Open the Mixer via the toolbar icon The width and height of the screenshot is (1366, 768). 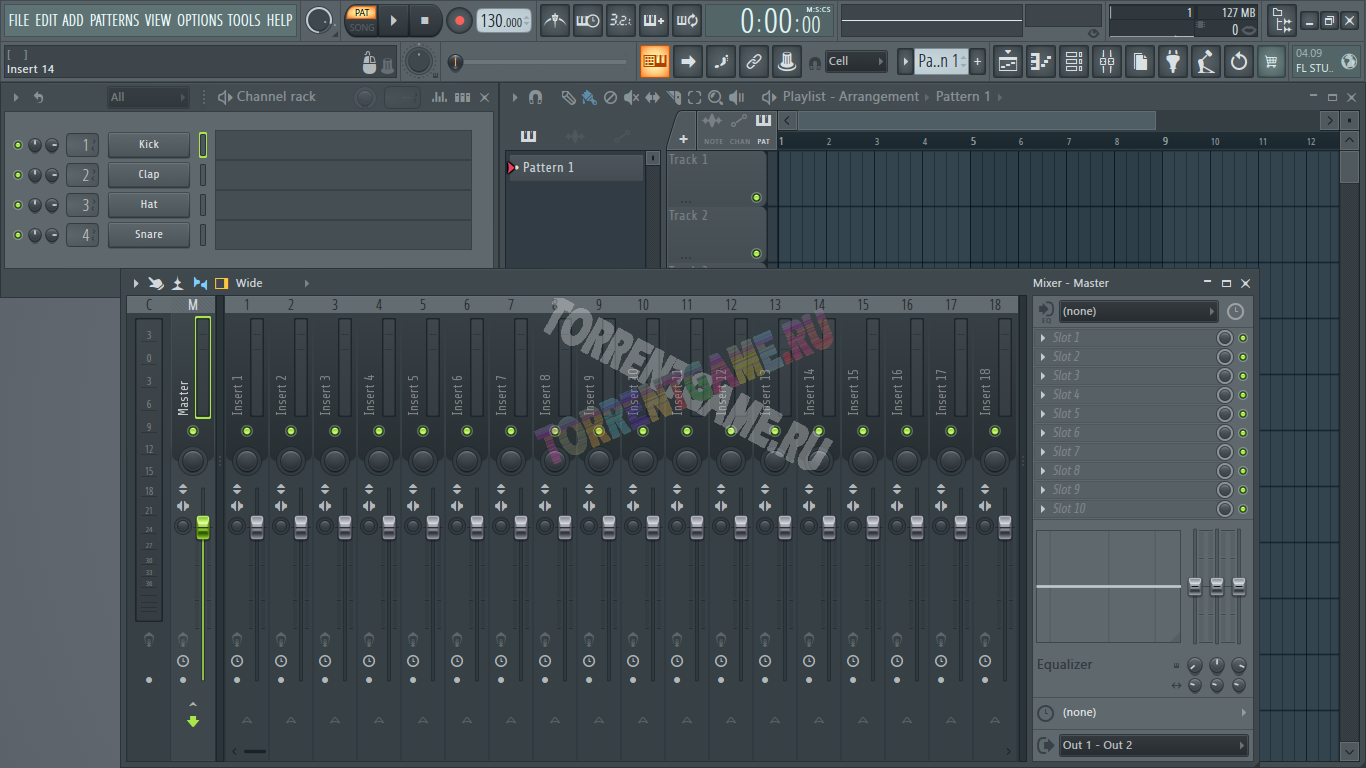[x=1106, y=62]
